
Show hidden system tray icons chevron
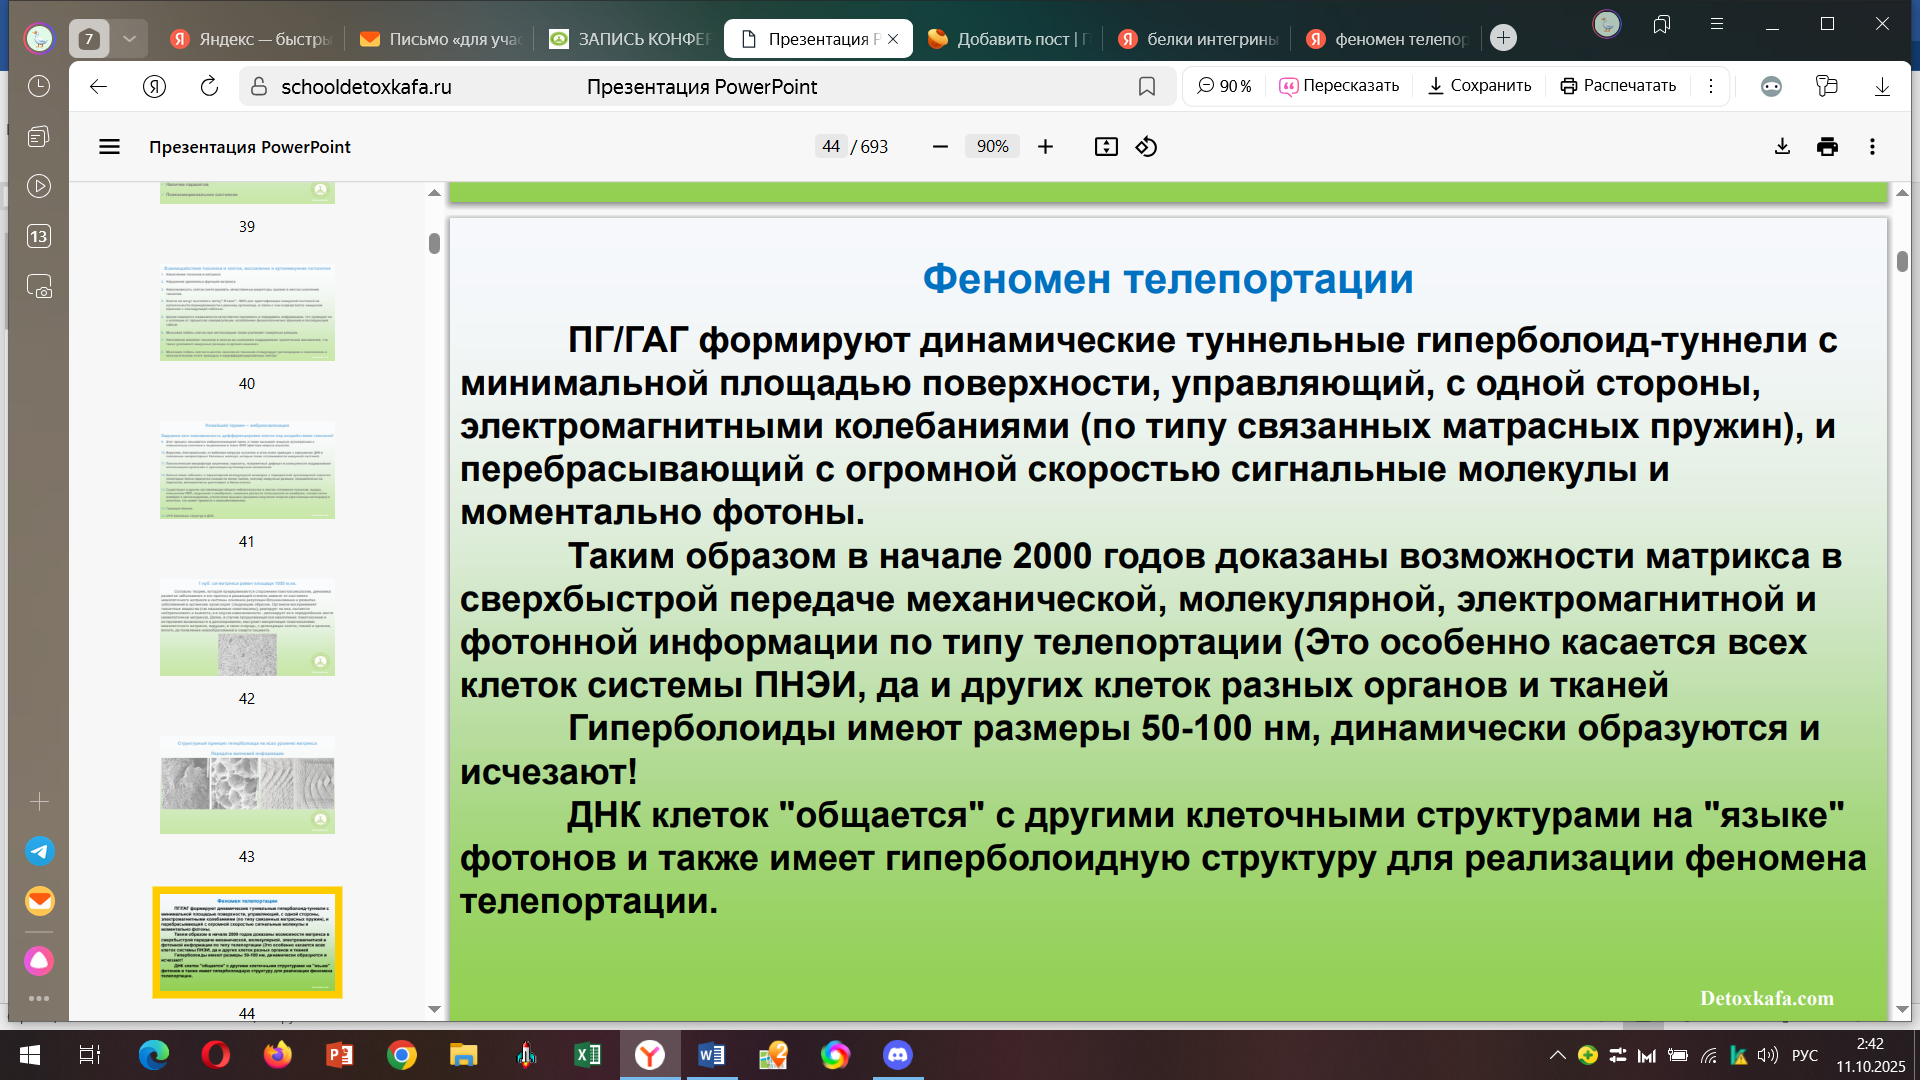tap(1557, 1055)
